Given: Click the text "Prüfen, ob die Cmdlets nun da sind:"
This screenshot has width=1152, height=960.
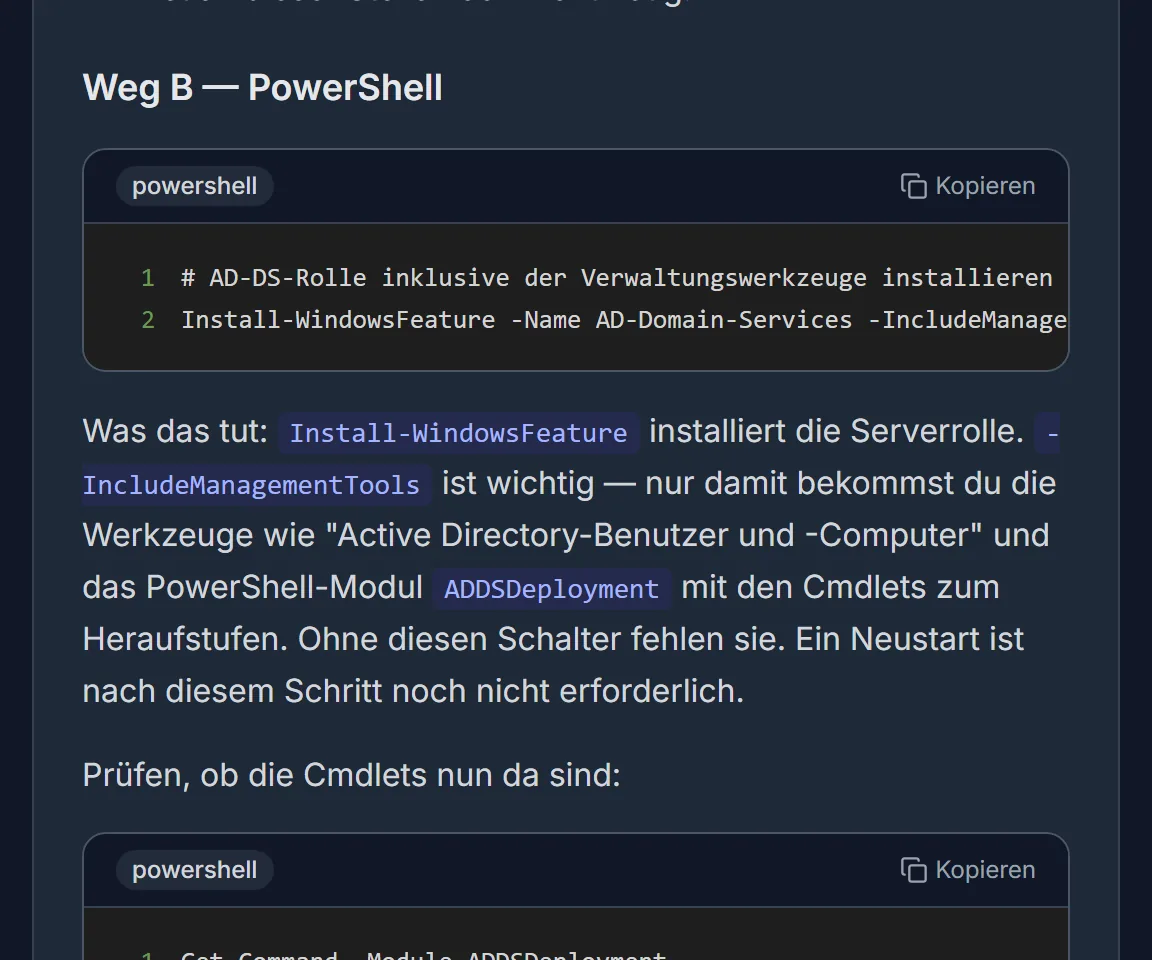Looking at the screenshot, I should (x=352, y=775).
